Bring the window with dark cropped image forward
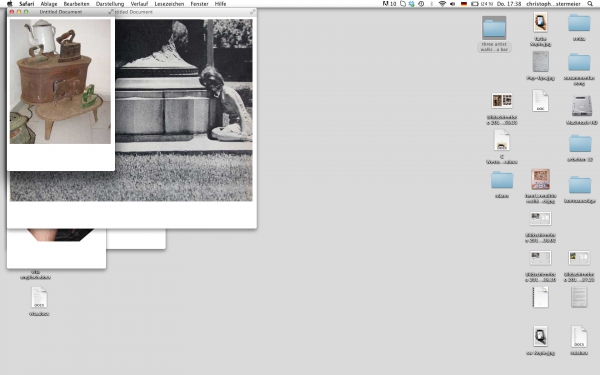Screen dimensions: 600x375 pos(56,249)
